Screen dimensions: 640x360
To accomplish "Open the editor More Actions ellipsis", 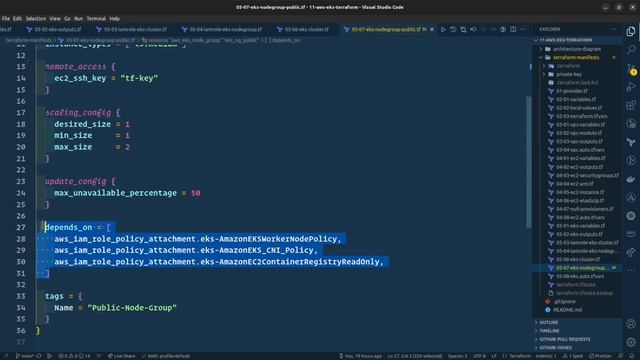I will [523, 29].
